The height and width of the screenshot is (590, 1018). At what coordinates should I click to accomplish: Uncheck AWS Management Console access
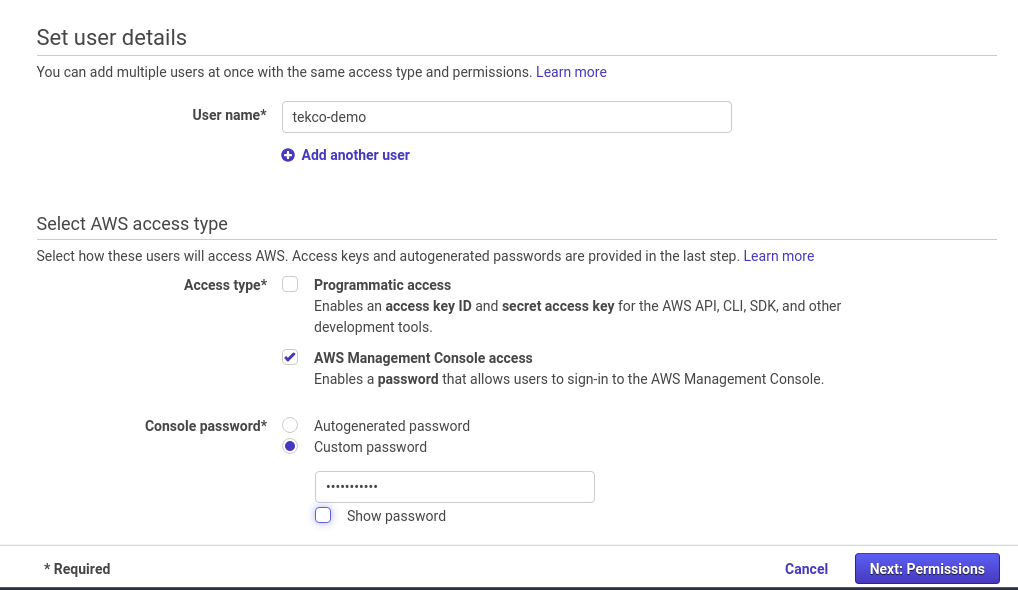coord(290,357)
